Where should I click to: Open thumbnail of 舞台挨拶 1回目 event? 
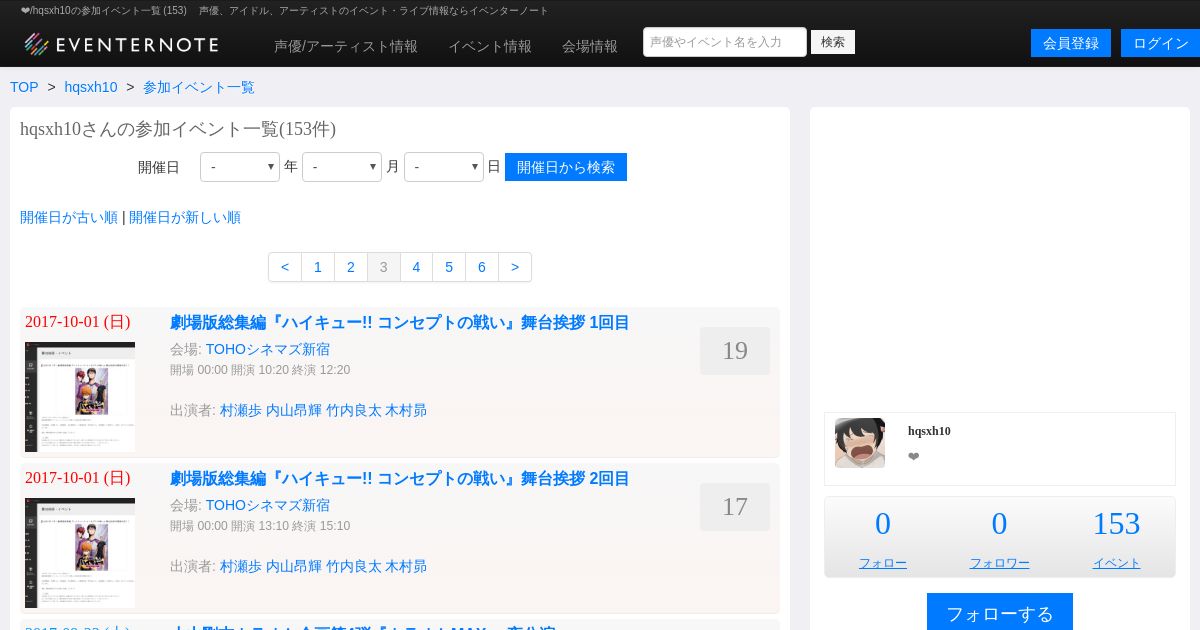click(80, 397)
